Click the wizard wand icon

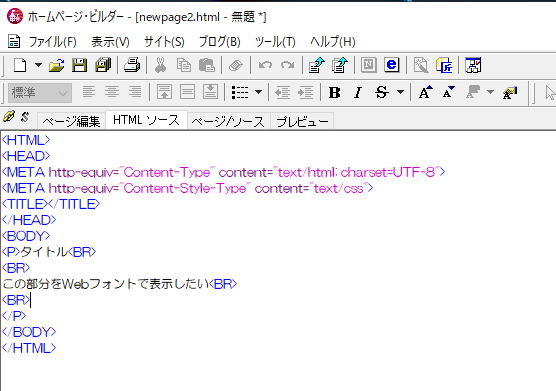click(421, 65)
